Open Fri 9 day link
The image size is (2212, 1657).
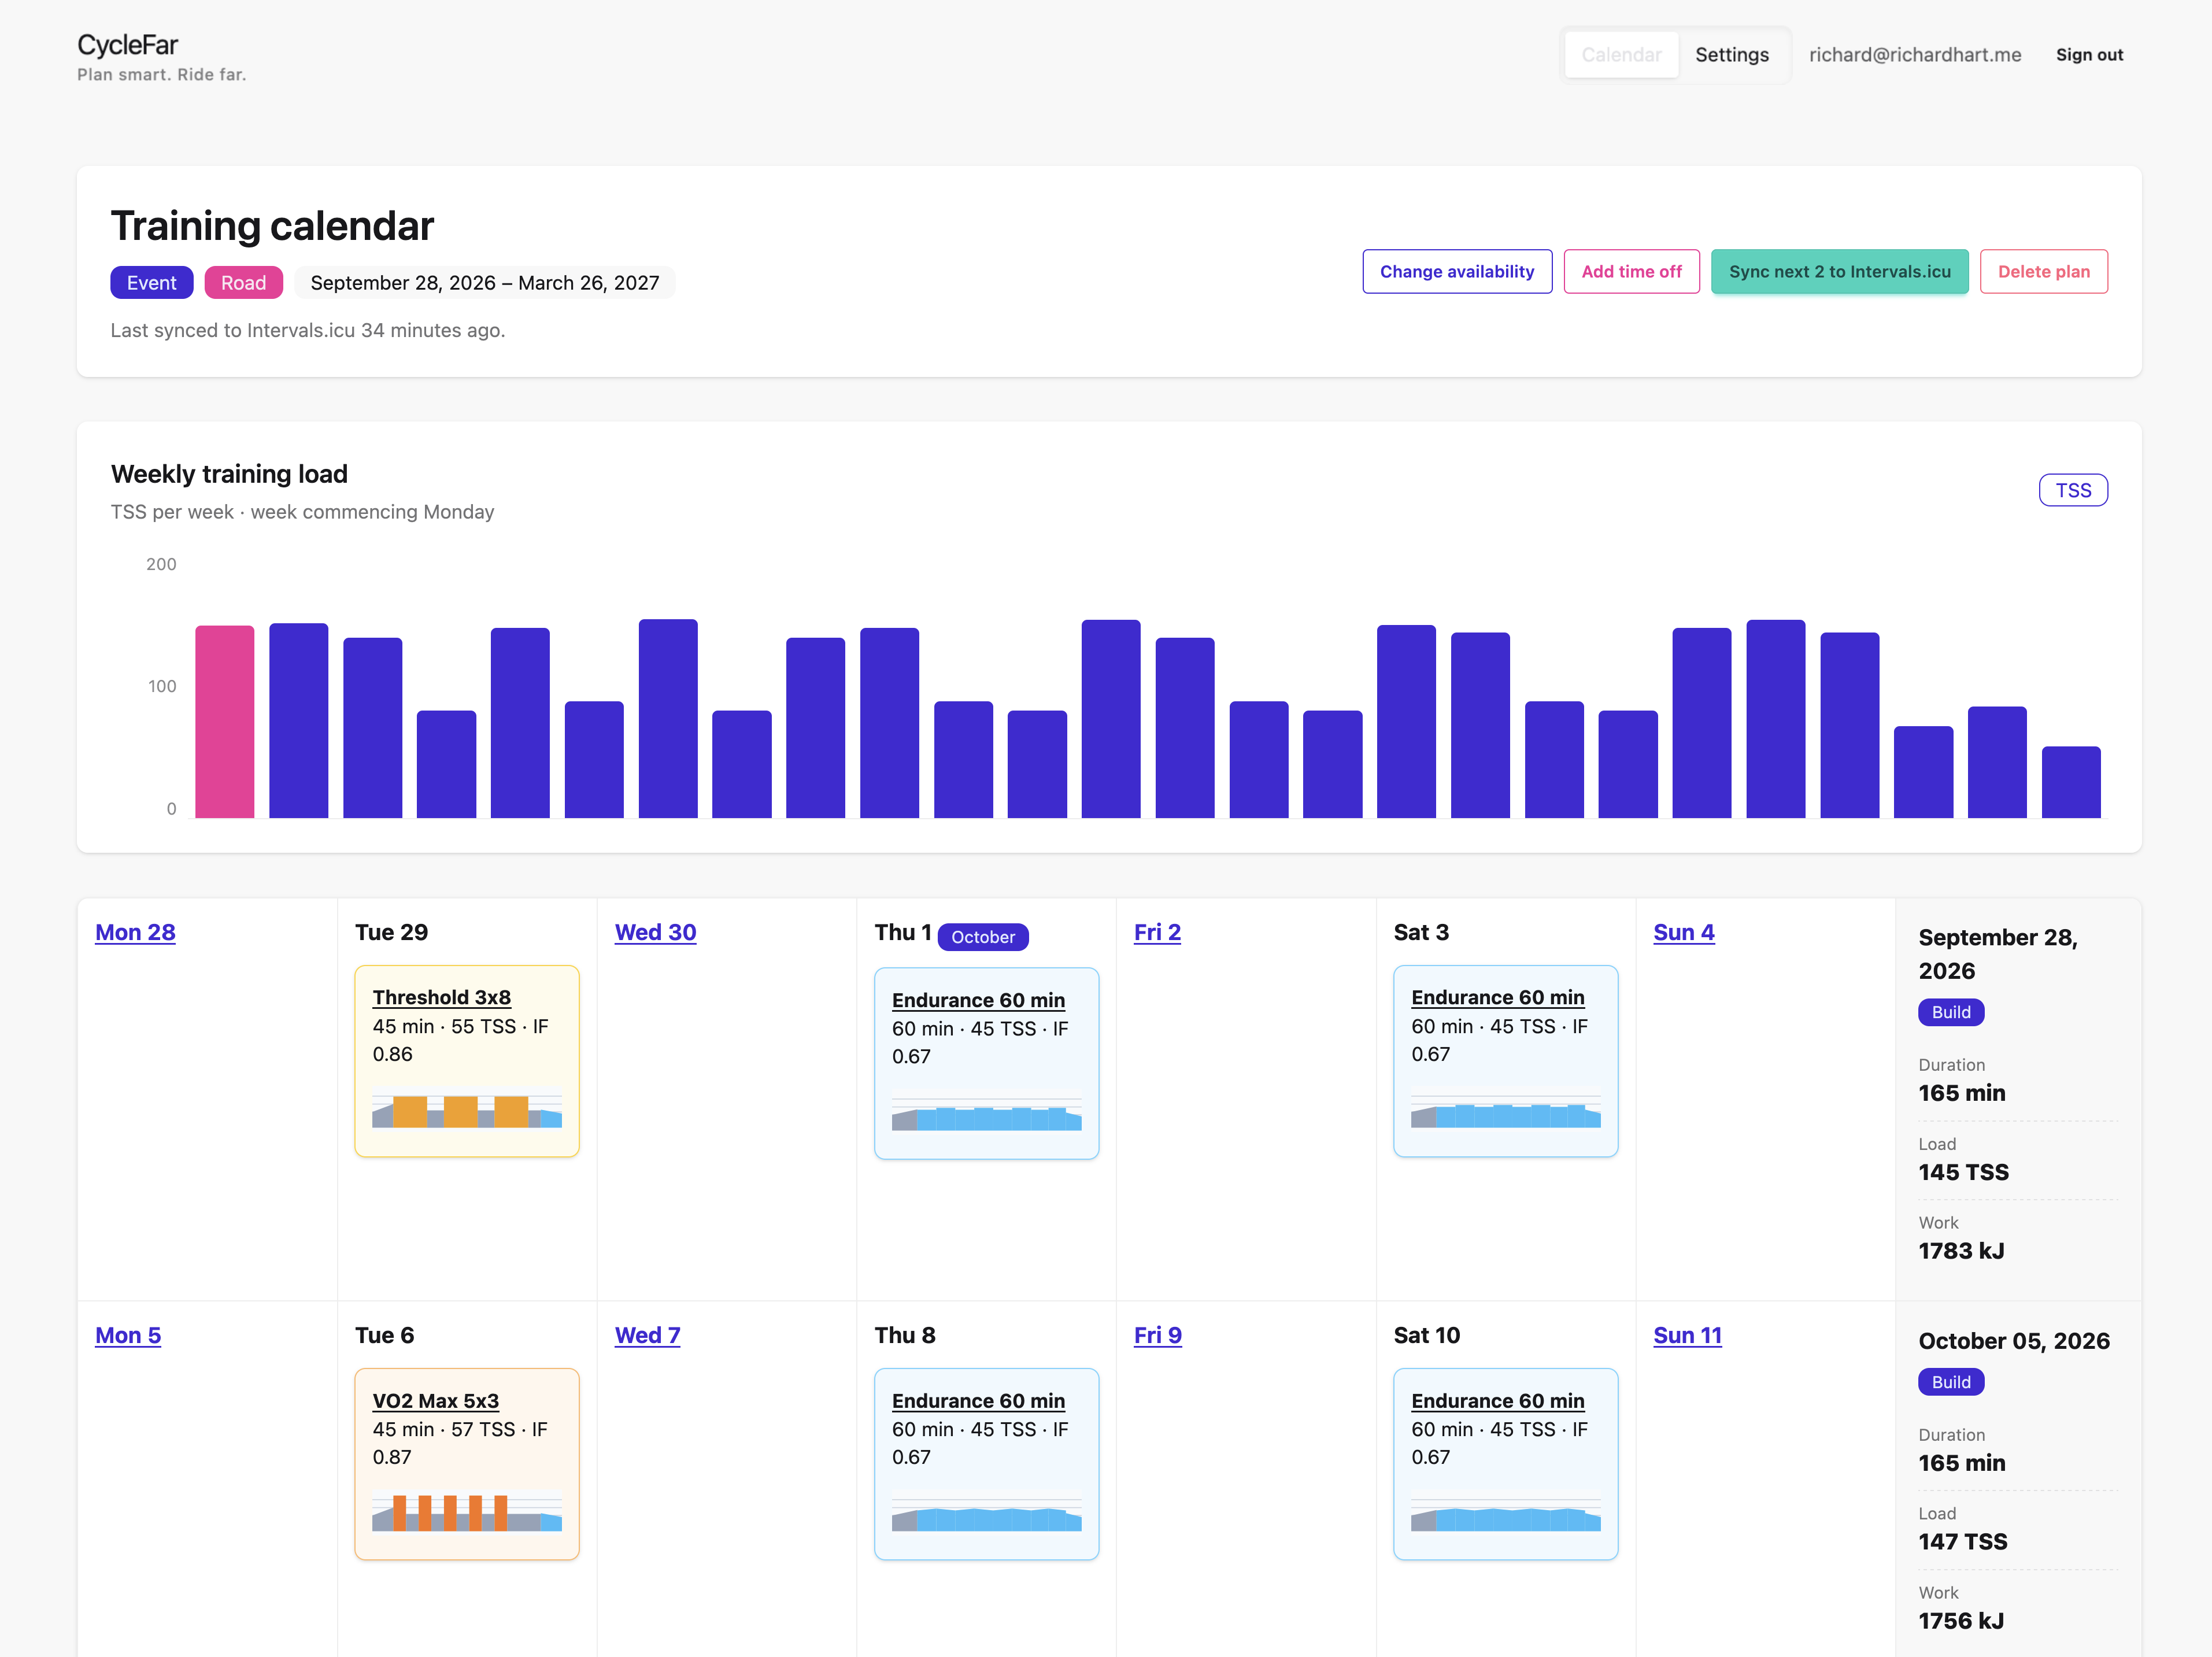tap(1158, 1335)
